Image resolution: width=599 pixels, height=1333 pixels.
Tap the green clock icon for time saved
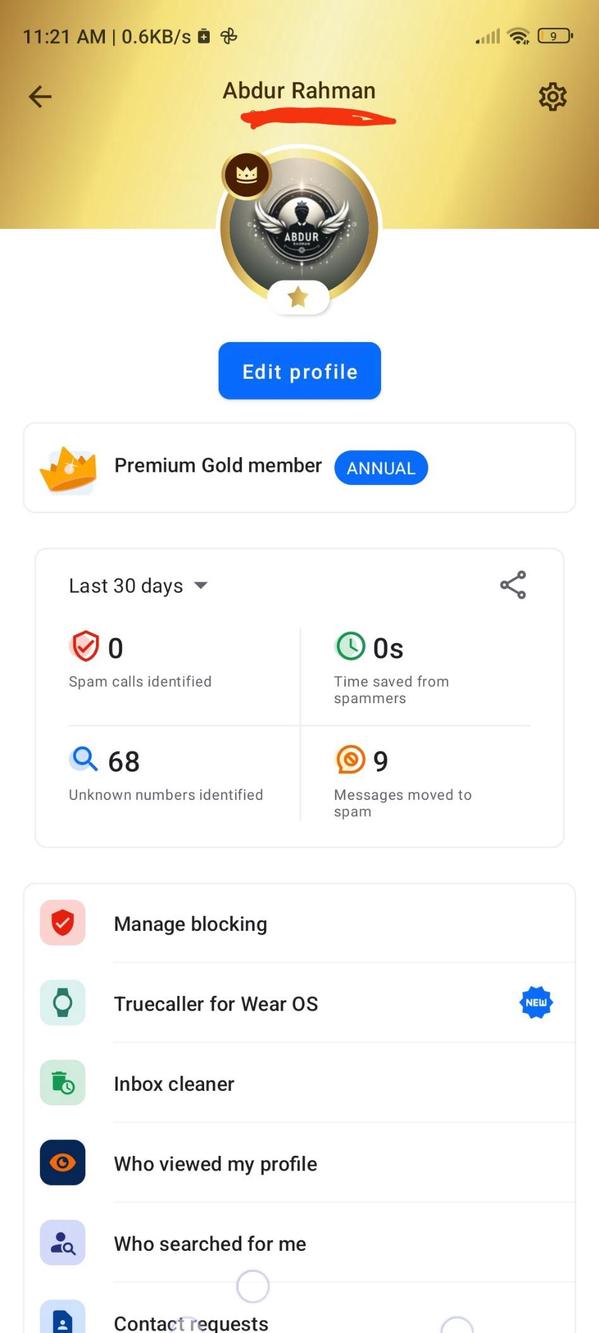[350, 645]
